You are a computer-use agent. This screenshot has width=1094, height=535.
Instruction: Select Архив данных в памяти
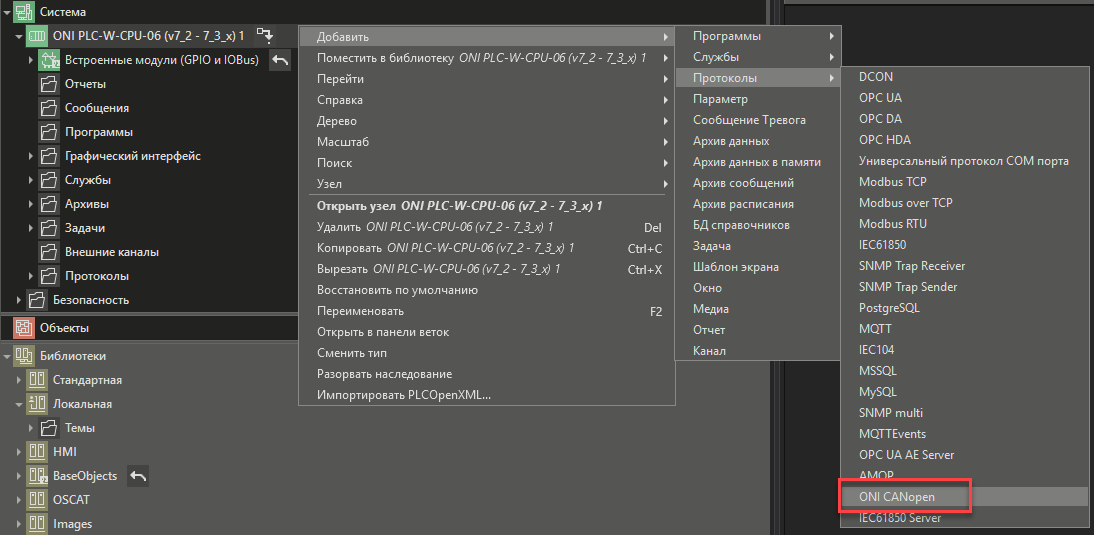pos(758,162)
